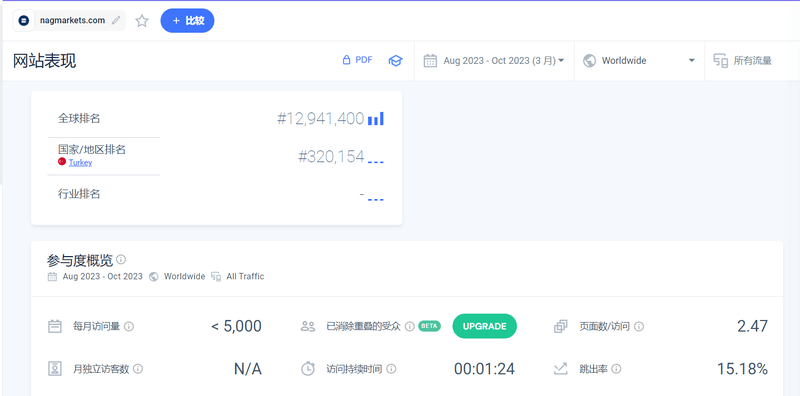Click the small globe icon under 参与度概览

[x=154, y=277]
